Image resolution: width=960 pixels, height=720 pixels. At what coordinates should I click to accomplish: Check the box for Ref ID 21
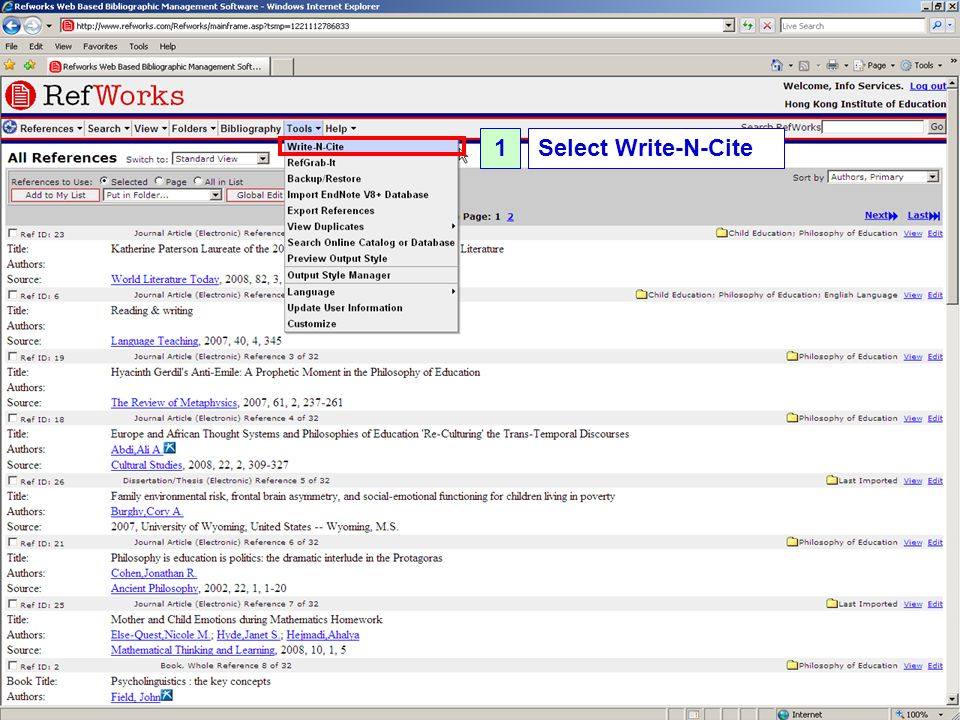coord(12,542)
